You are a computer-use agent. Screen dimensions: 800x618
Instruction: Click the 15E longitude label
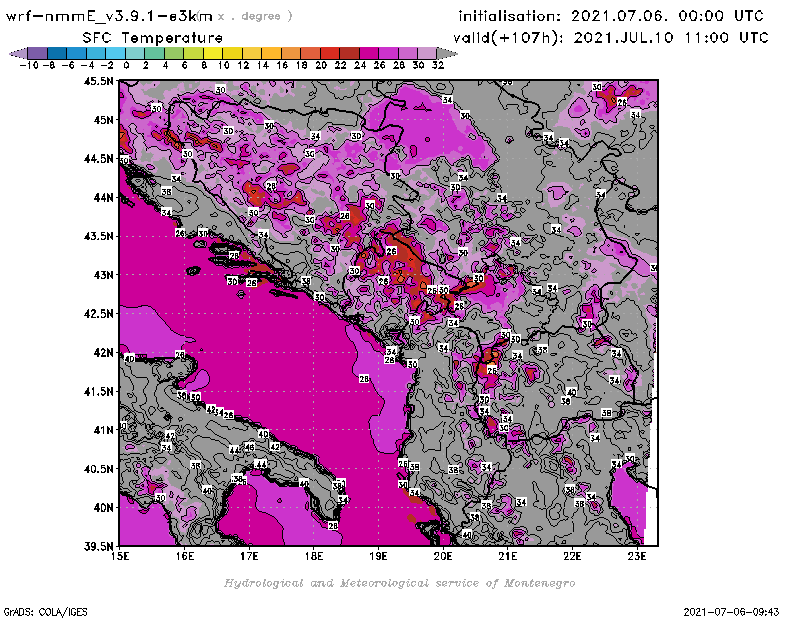click(120, 556)
